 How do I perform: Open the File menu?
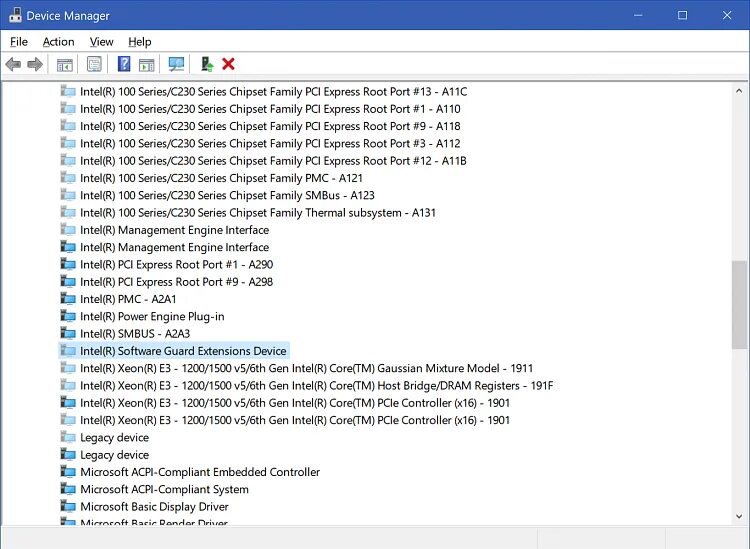19,42
